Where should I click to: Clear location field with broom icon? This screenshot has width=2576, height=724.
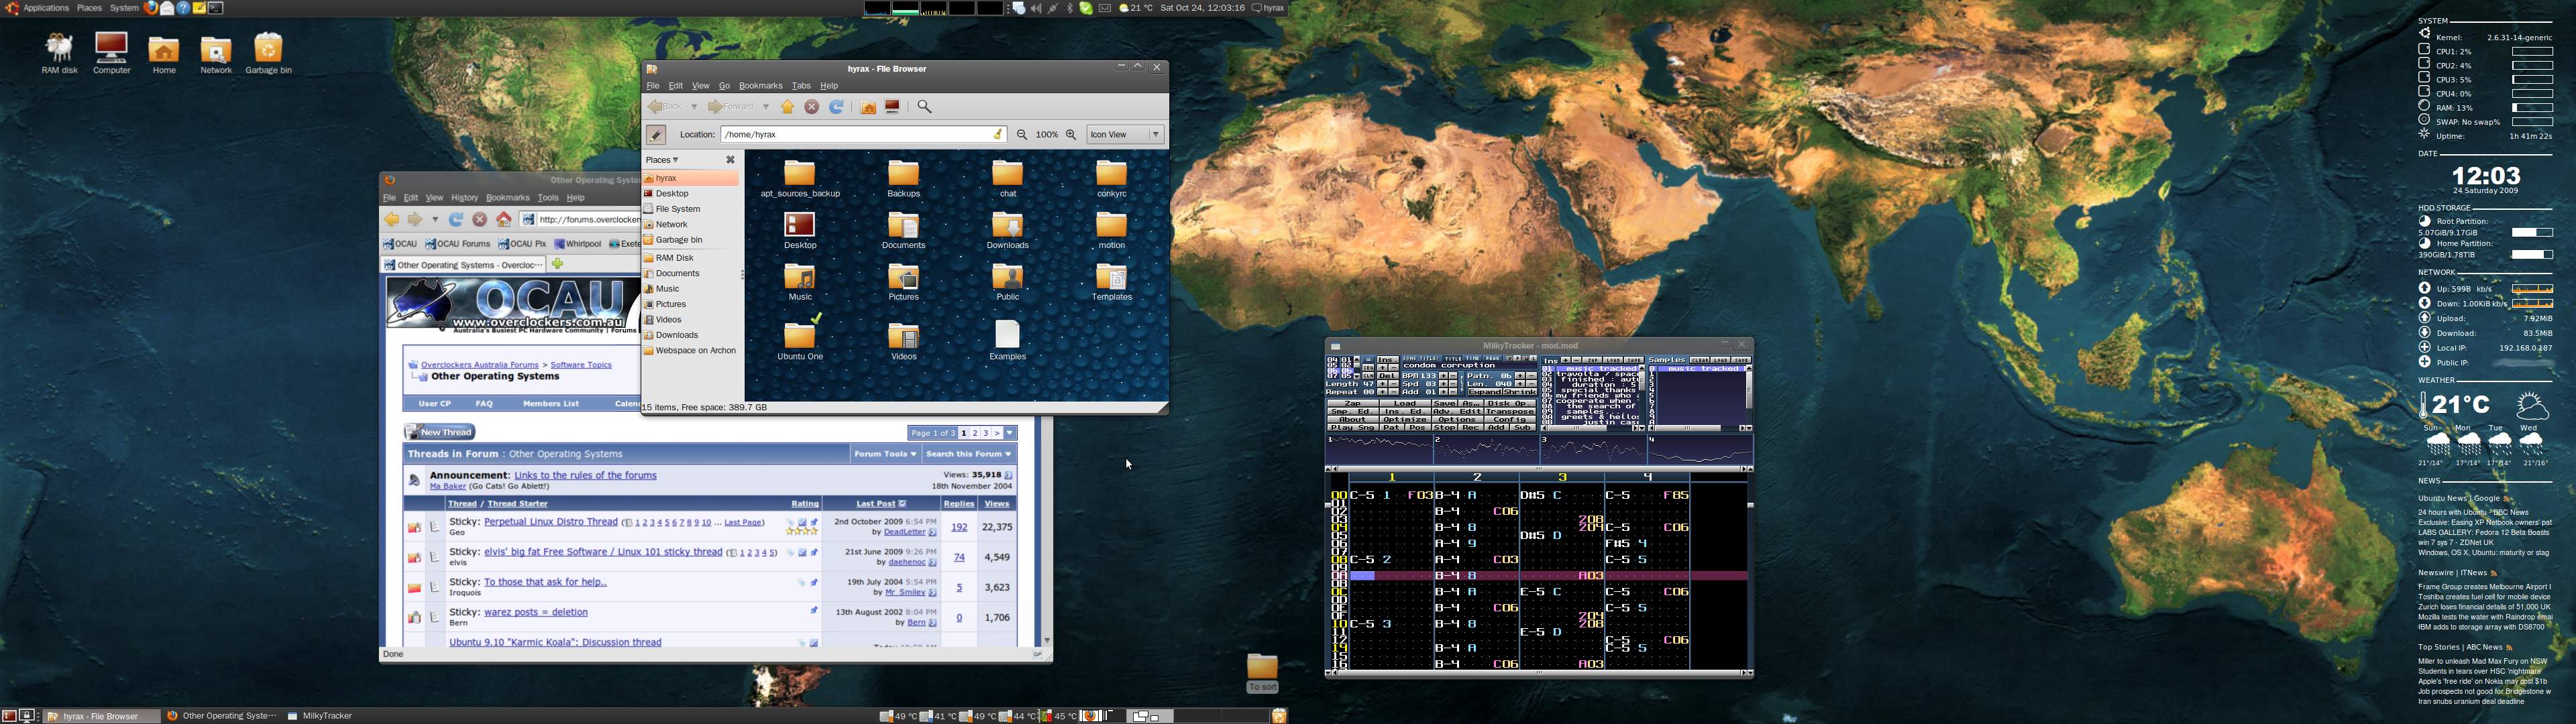click(998, 134)
